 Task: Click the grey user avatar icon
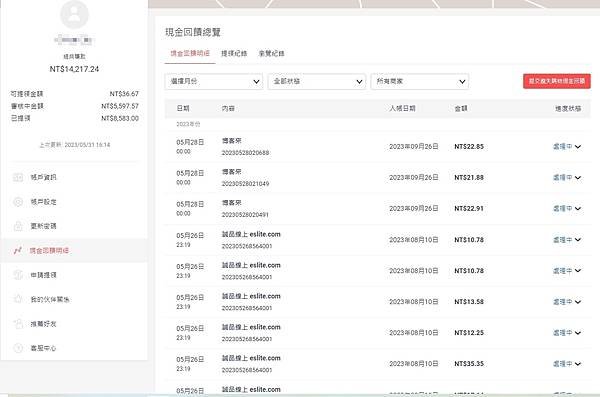[x=74, y=14]
